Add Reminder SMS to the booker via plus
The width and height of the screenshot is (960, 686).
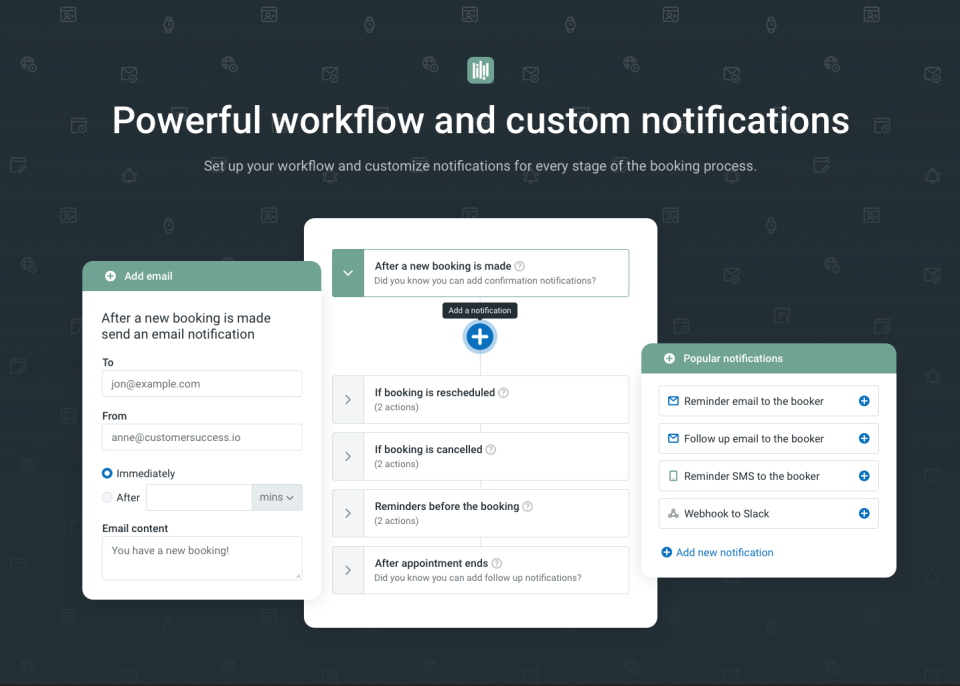point(864,476)
